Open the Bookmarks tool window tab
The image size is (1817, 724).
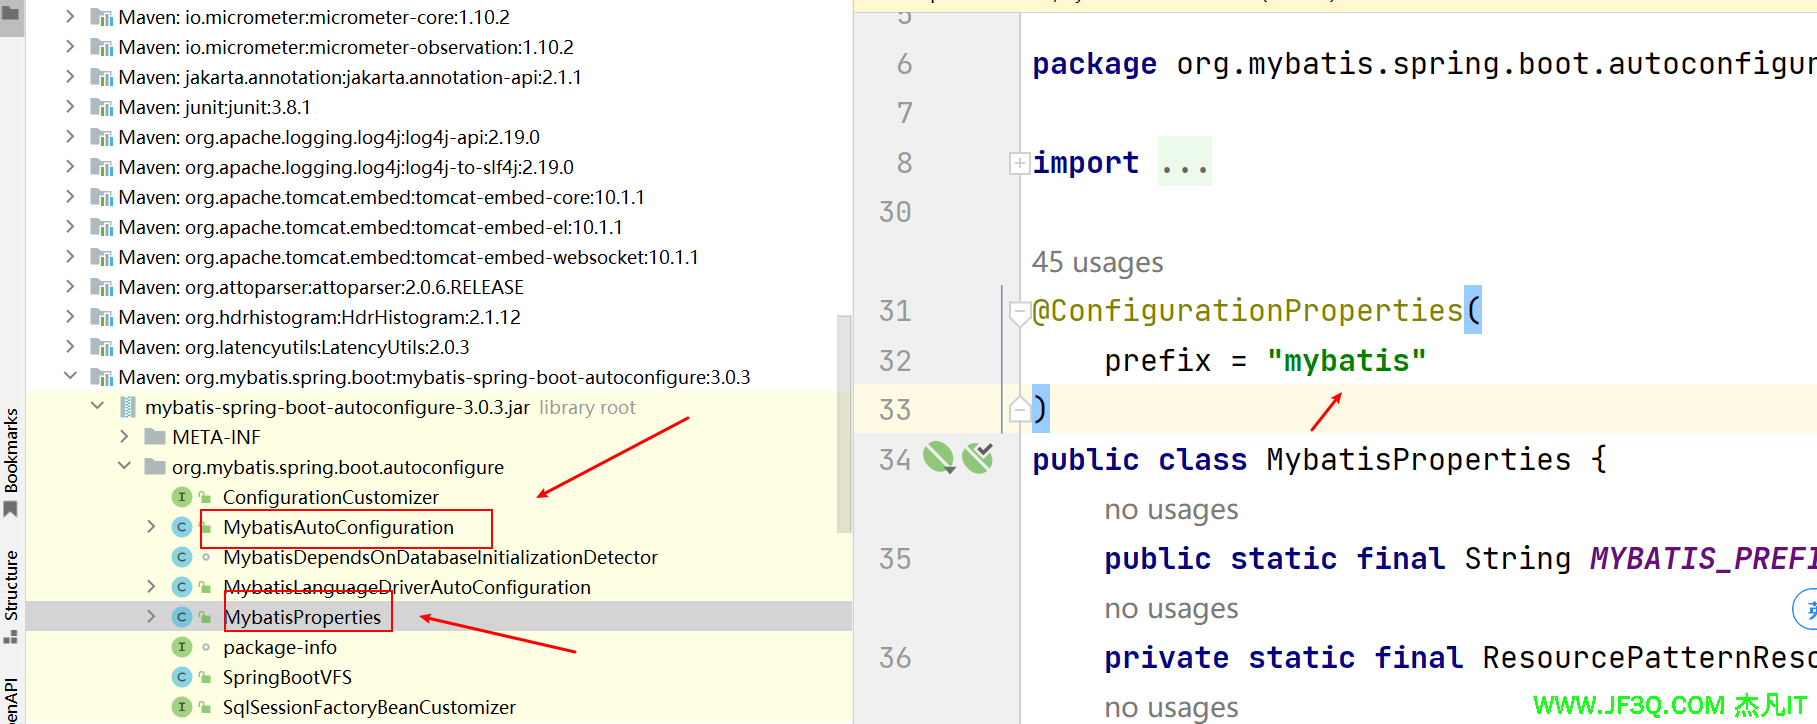[x=11, y=450]
